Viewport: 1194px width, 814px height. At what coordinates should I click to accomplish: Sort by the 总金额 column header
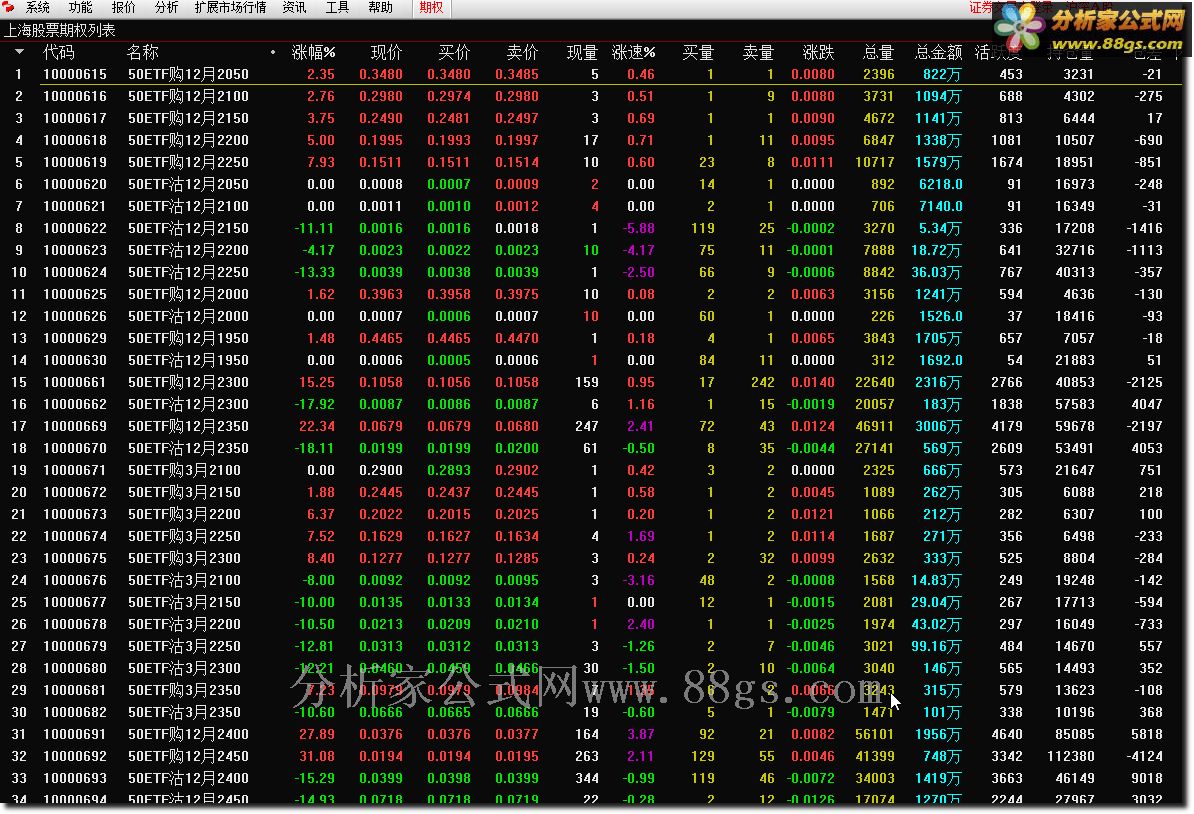(x=938, y=52)
